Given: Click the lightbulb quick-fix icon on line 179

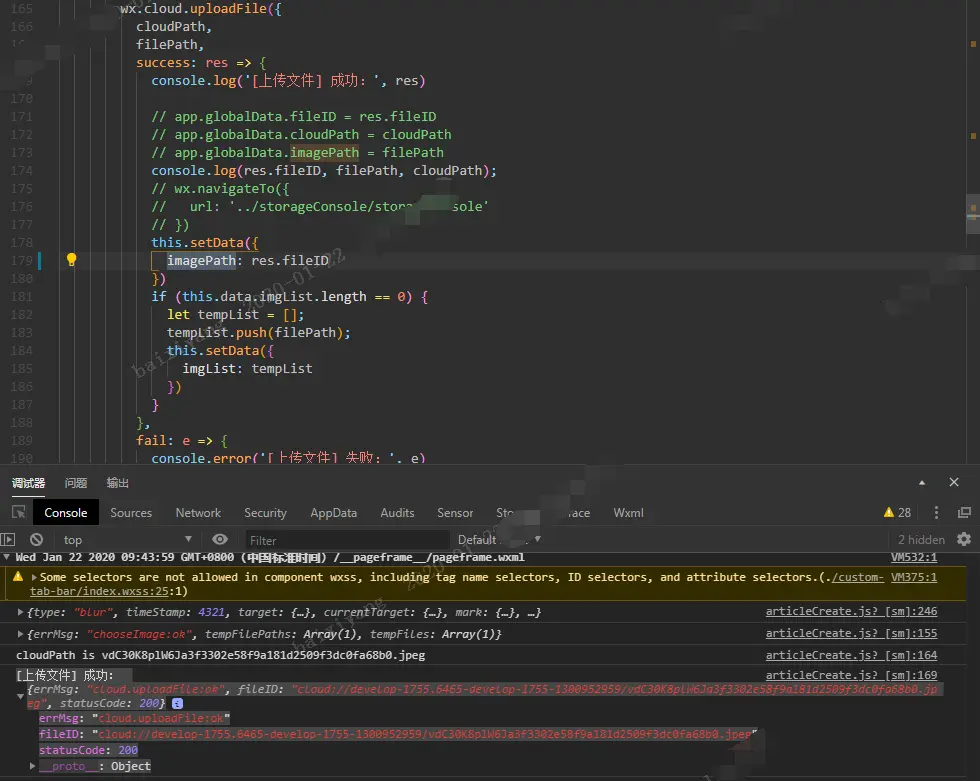Looking at the screenshot, I should (x=71, y=260).
